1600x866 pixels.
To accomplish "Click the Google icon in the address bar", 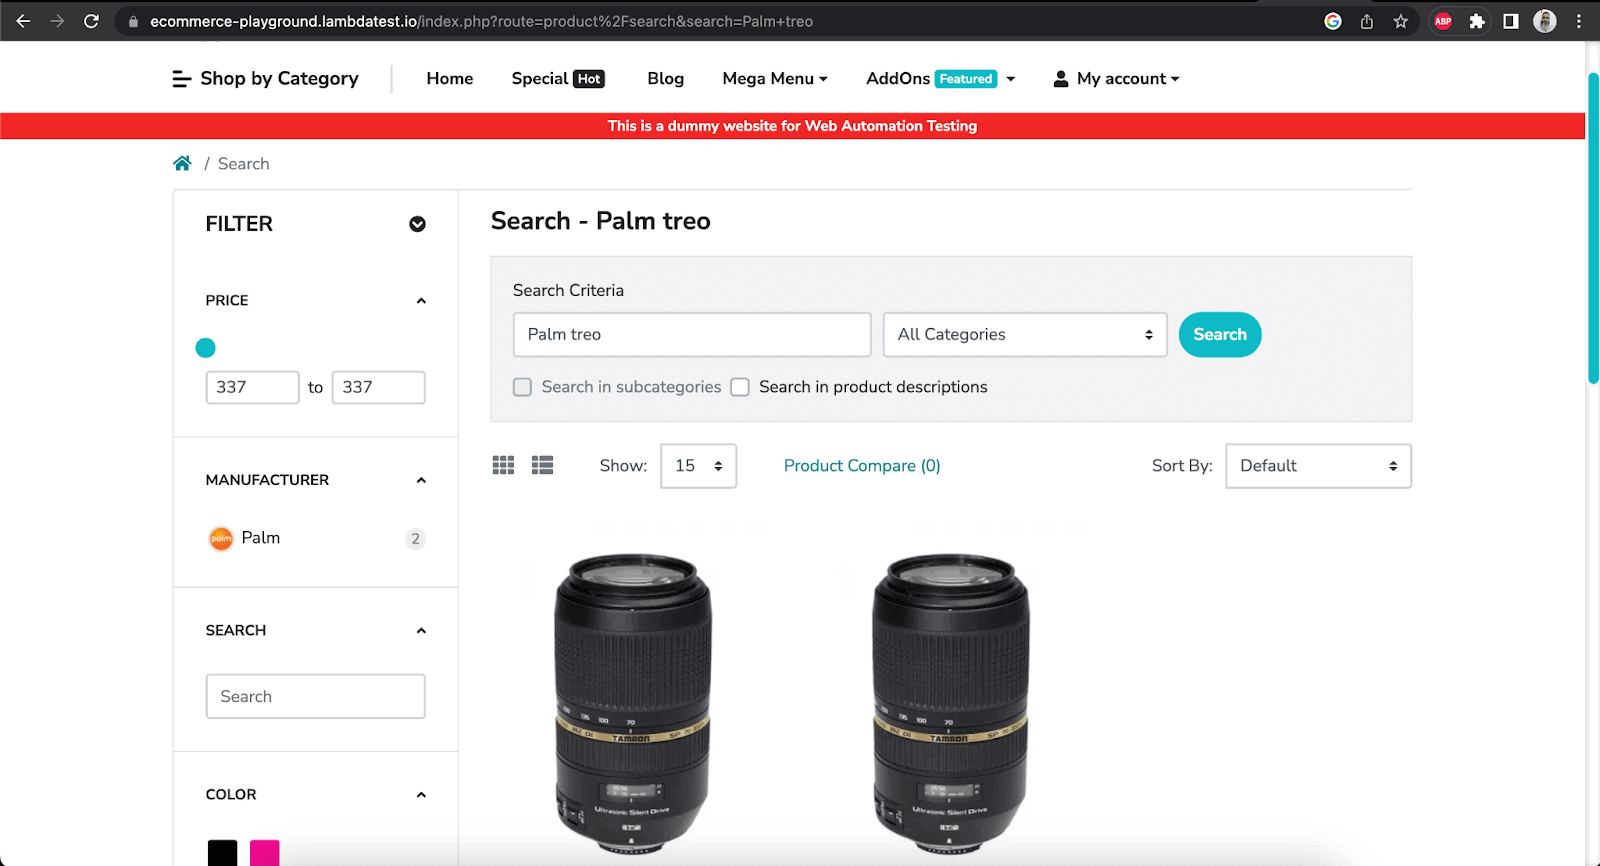I will click(1333, 21).
